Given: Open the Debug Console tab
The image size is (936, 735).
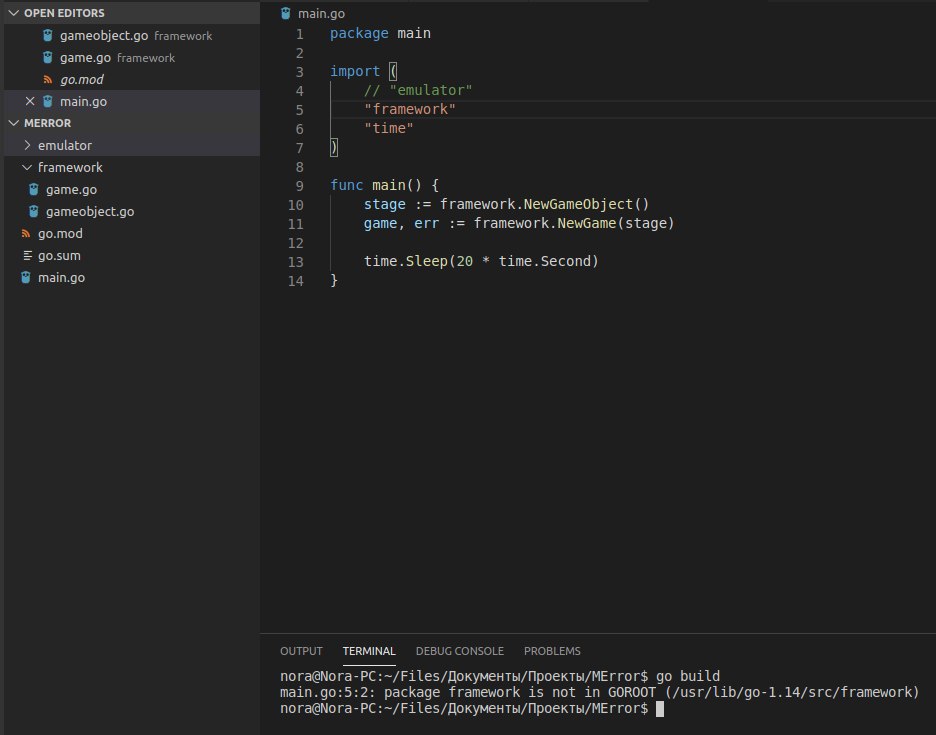Looking at the screenshot, I should click(459, 651).
